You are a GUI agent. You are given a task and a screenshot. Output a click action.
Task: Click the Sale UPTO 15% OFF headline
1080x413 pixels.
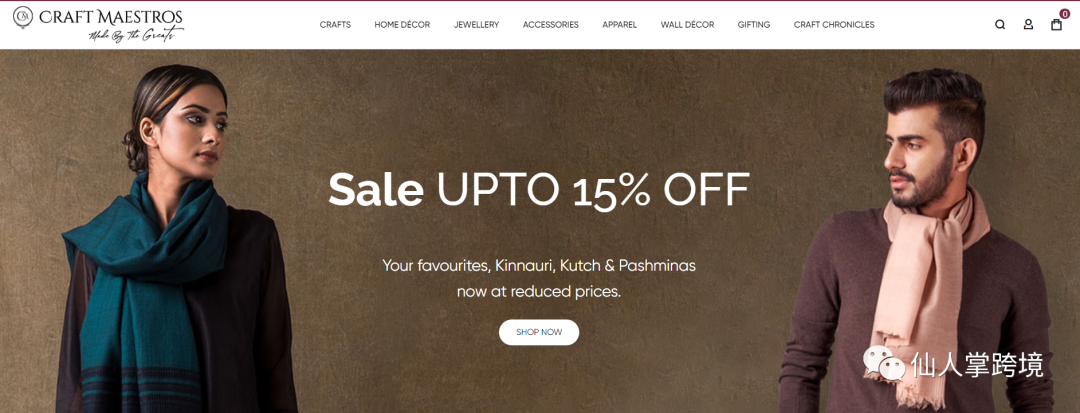[x=539, y=189]
